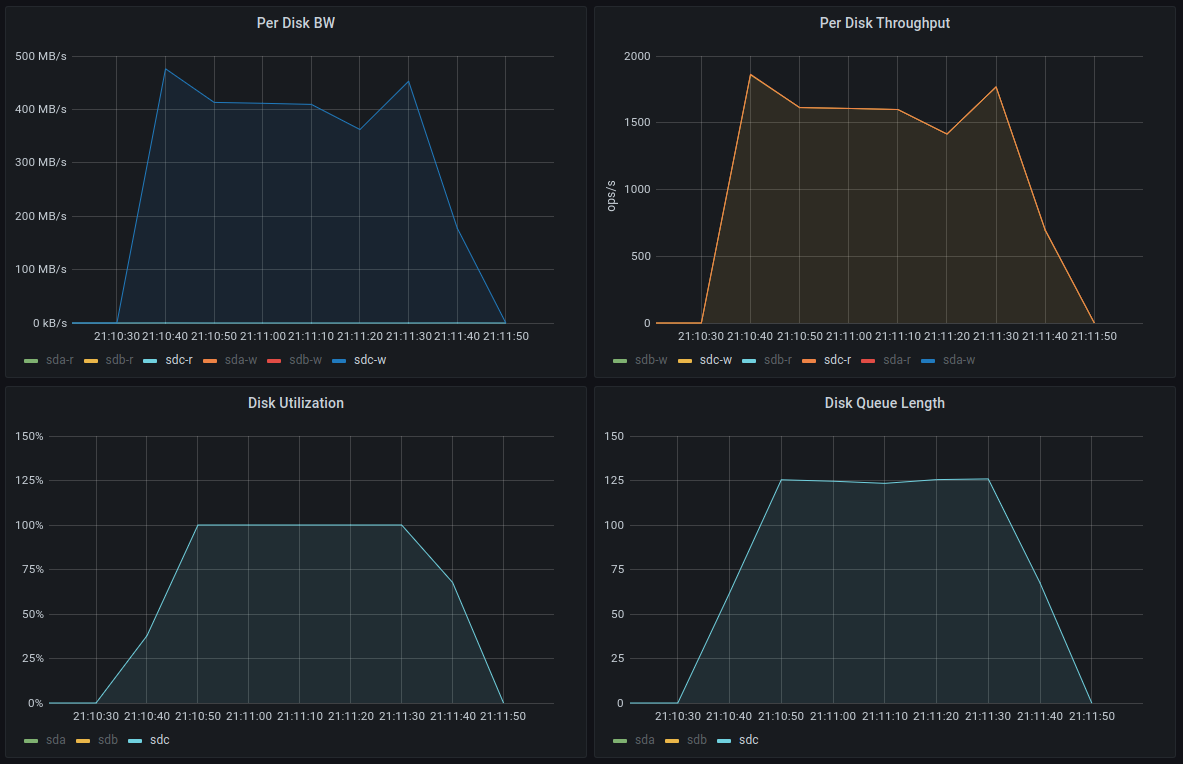Click the sdb-w green swatch in Throughput legend

[620, 361]
